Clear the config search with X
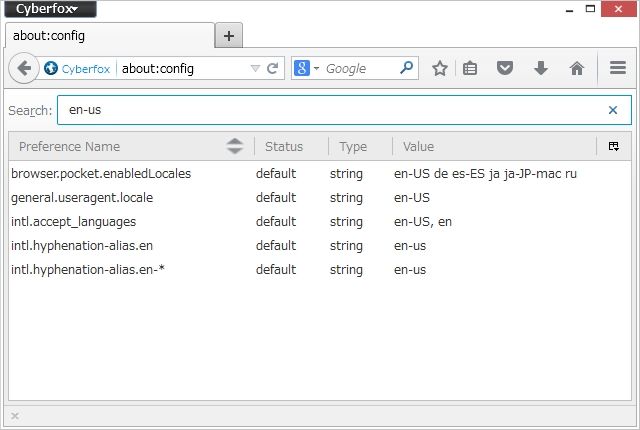 (x=613, y=110)
